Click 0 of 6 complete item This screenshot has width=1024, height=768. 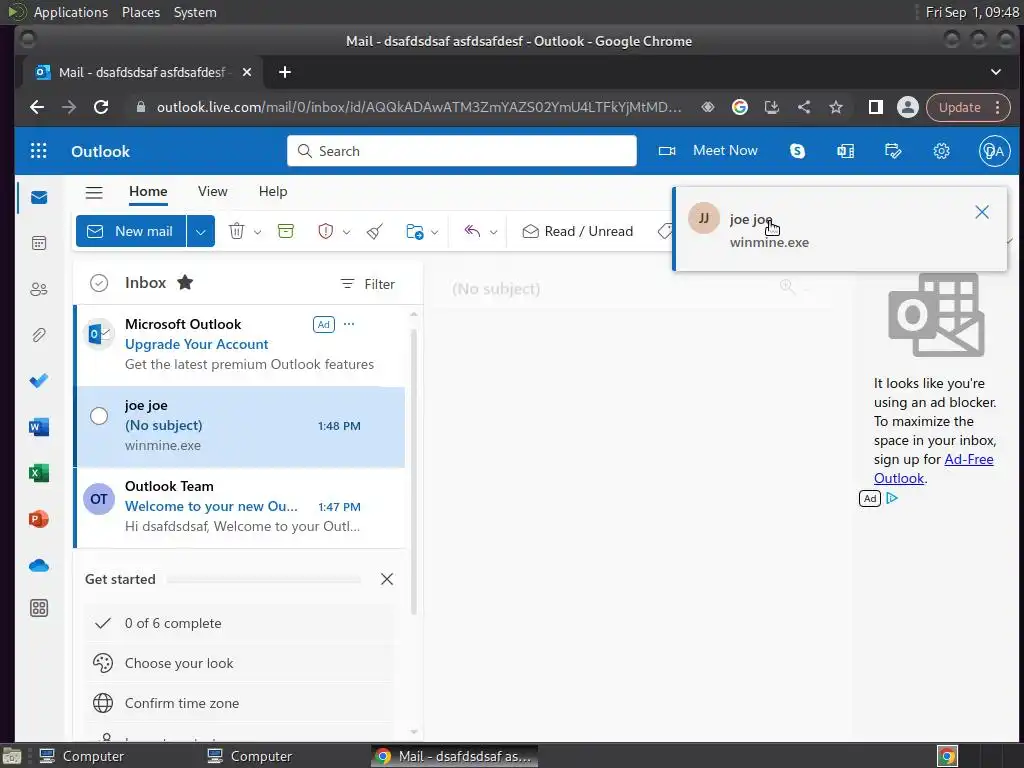(x=240, y=623)
